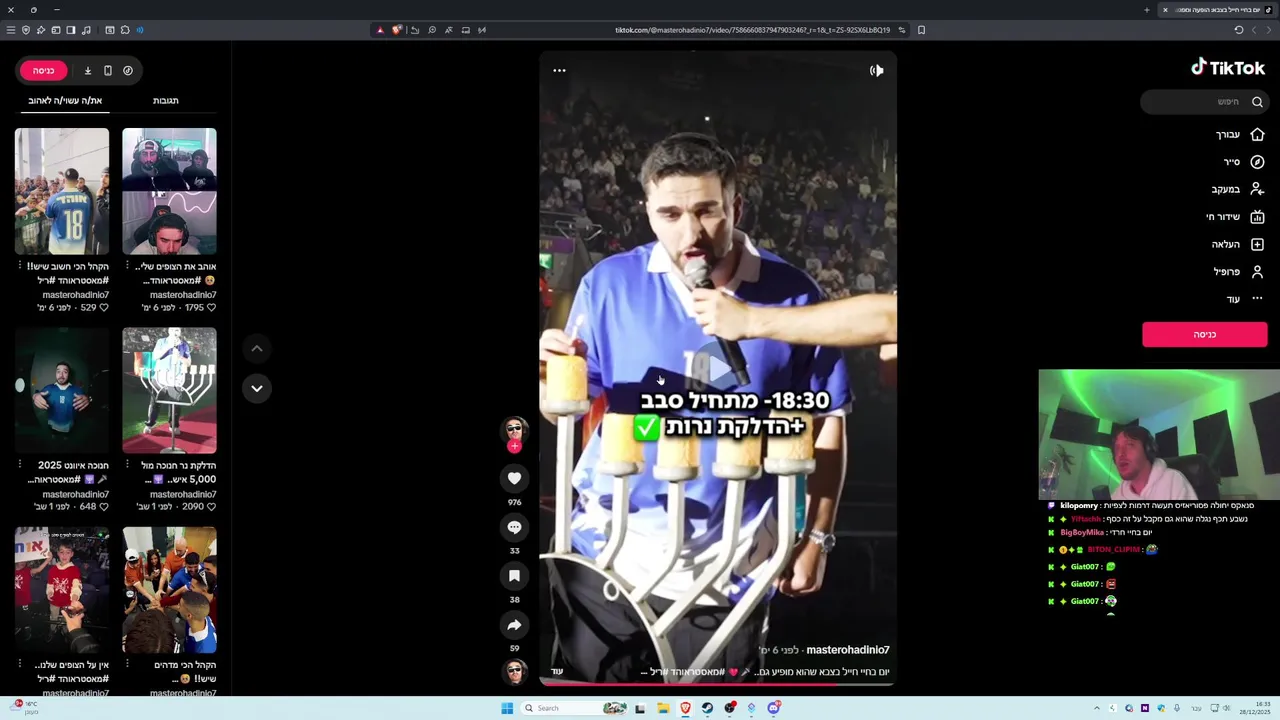Reload the page with the refresh icon
The image size is (1280, 720).
pyautogui.click(x=1238, y=30)
